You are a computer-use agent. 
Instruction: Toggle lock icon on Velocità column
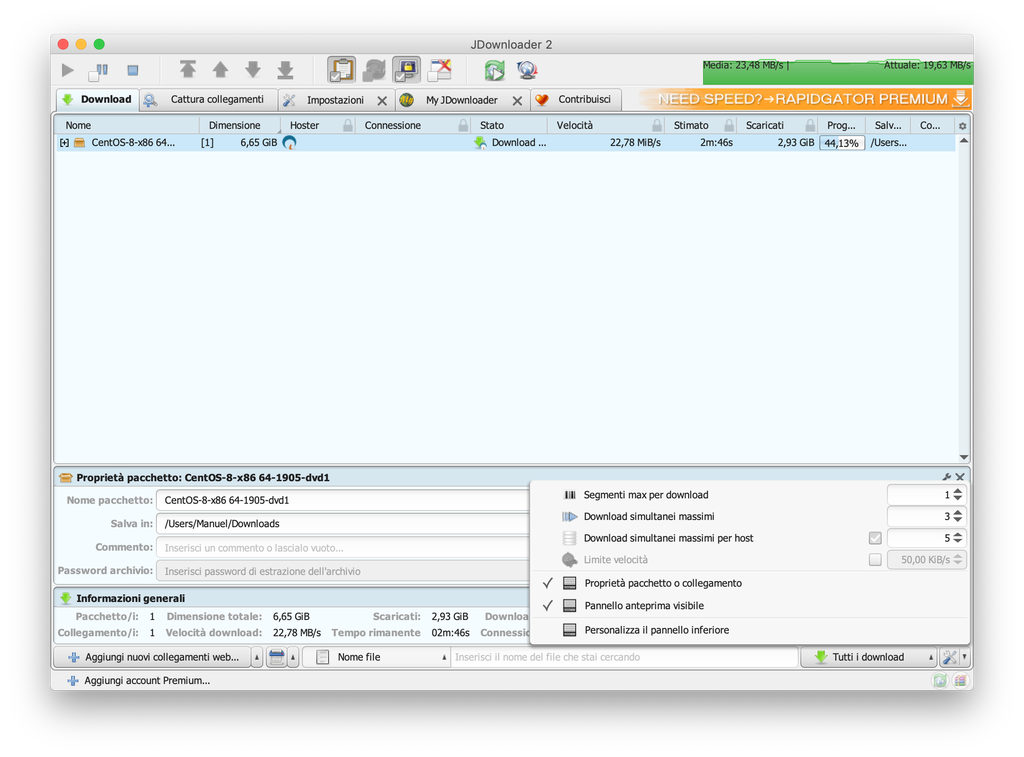[x=657, y=125]
